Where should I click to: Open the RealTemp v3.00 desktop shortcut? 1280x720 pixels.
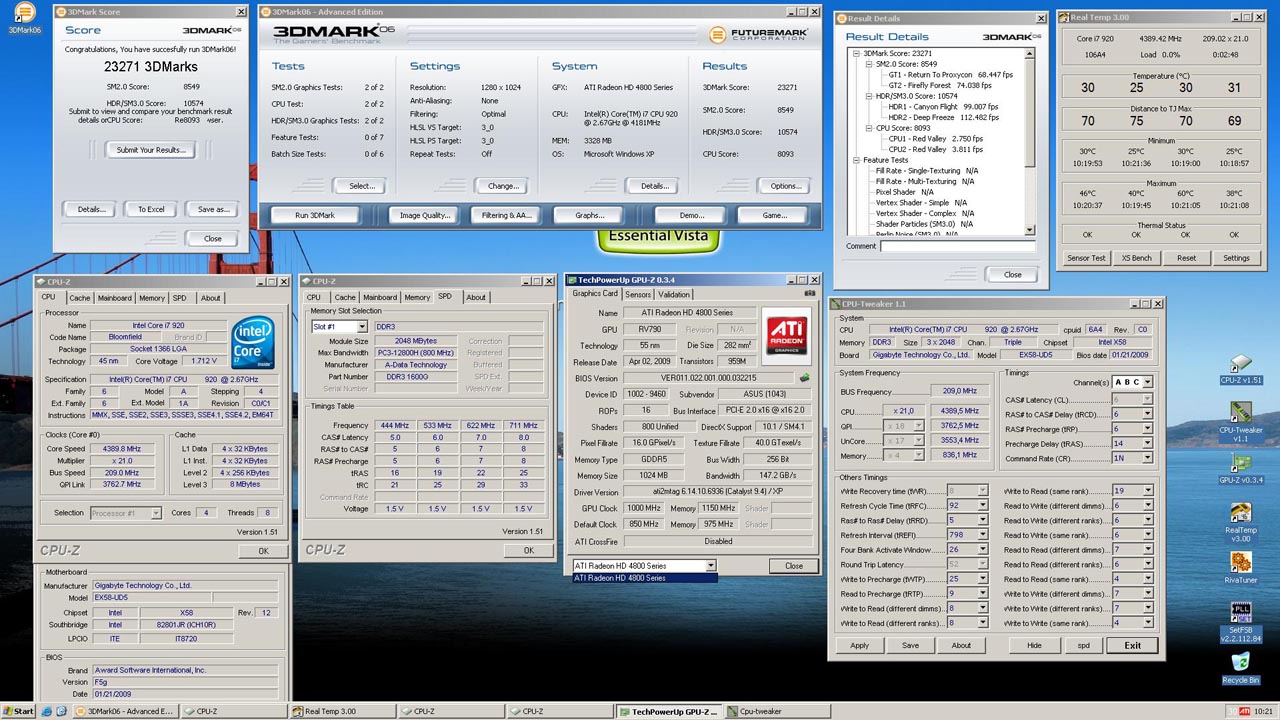(x=1240, y=522)
